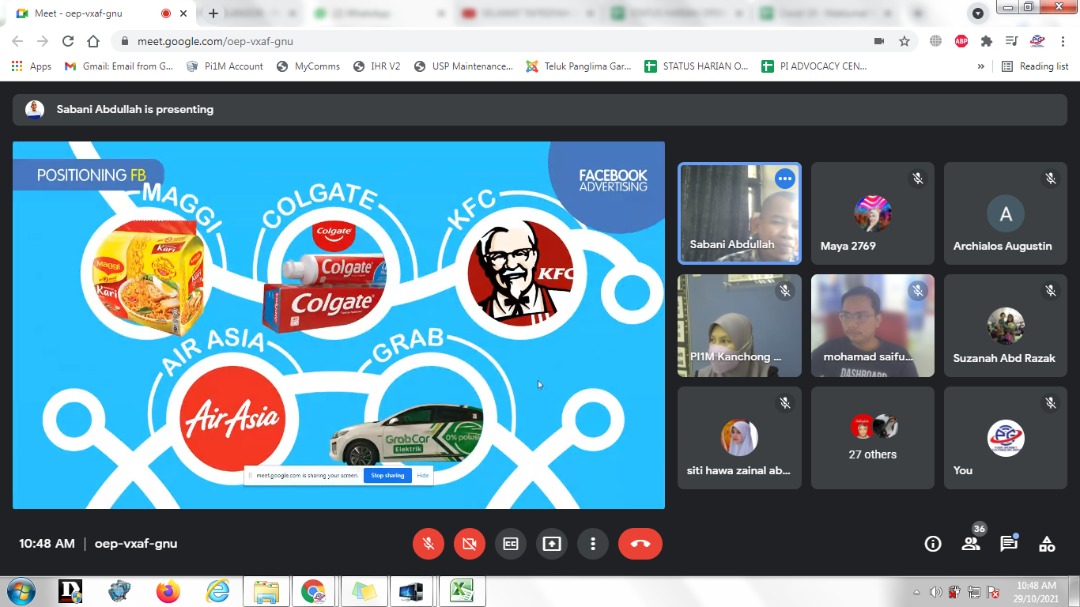Open the Gmail bookmark
The height and width of the screenshot is (607, 1080).
(118, 66)
